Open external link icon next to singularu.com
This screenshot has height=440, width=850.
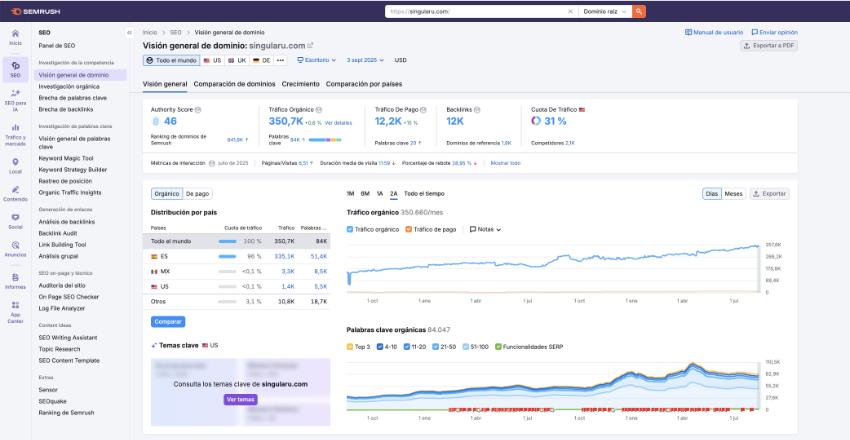(x=311, y=46)
